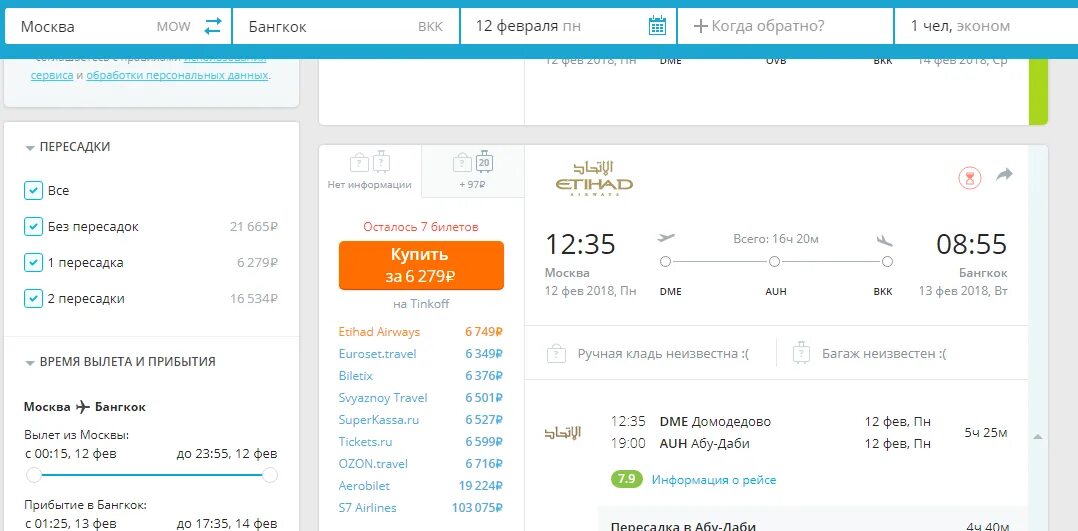Select the Нет информации baggage tab
Viewport: 1078px width, 531px height.
[370, 171]
